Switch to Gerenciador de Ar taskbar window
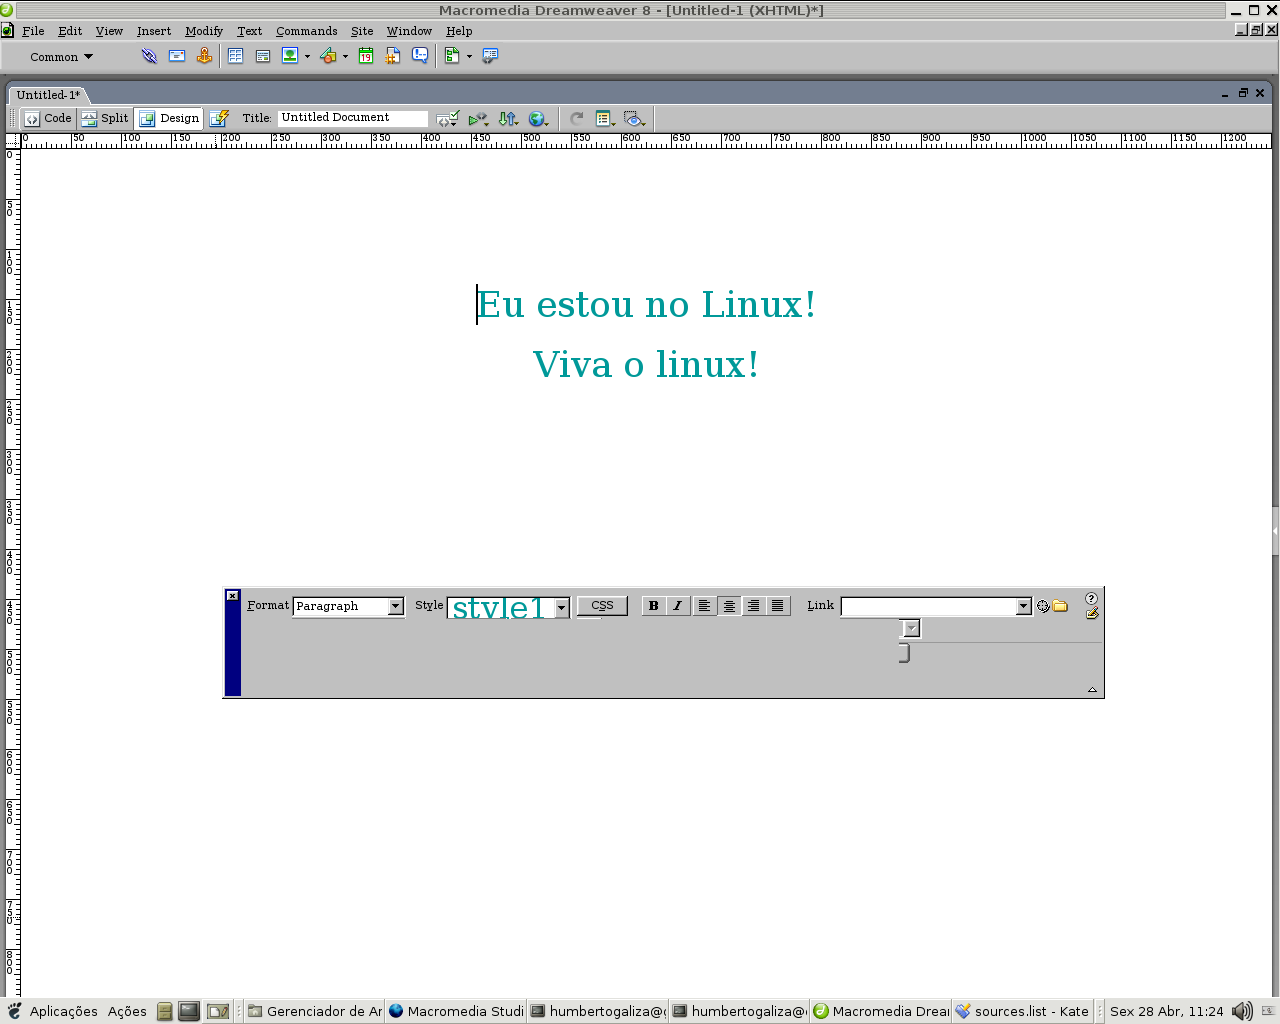Viewport: 1280px width, 1024px height. [x=314, y=1011]
